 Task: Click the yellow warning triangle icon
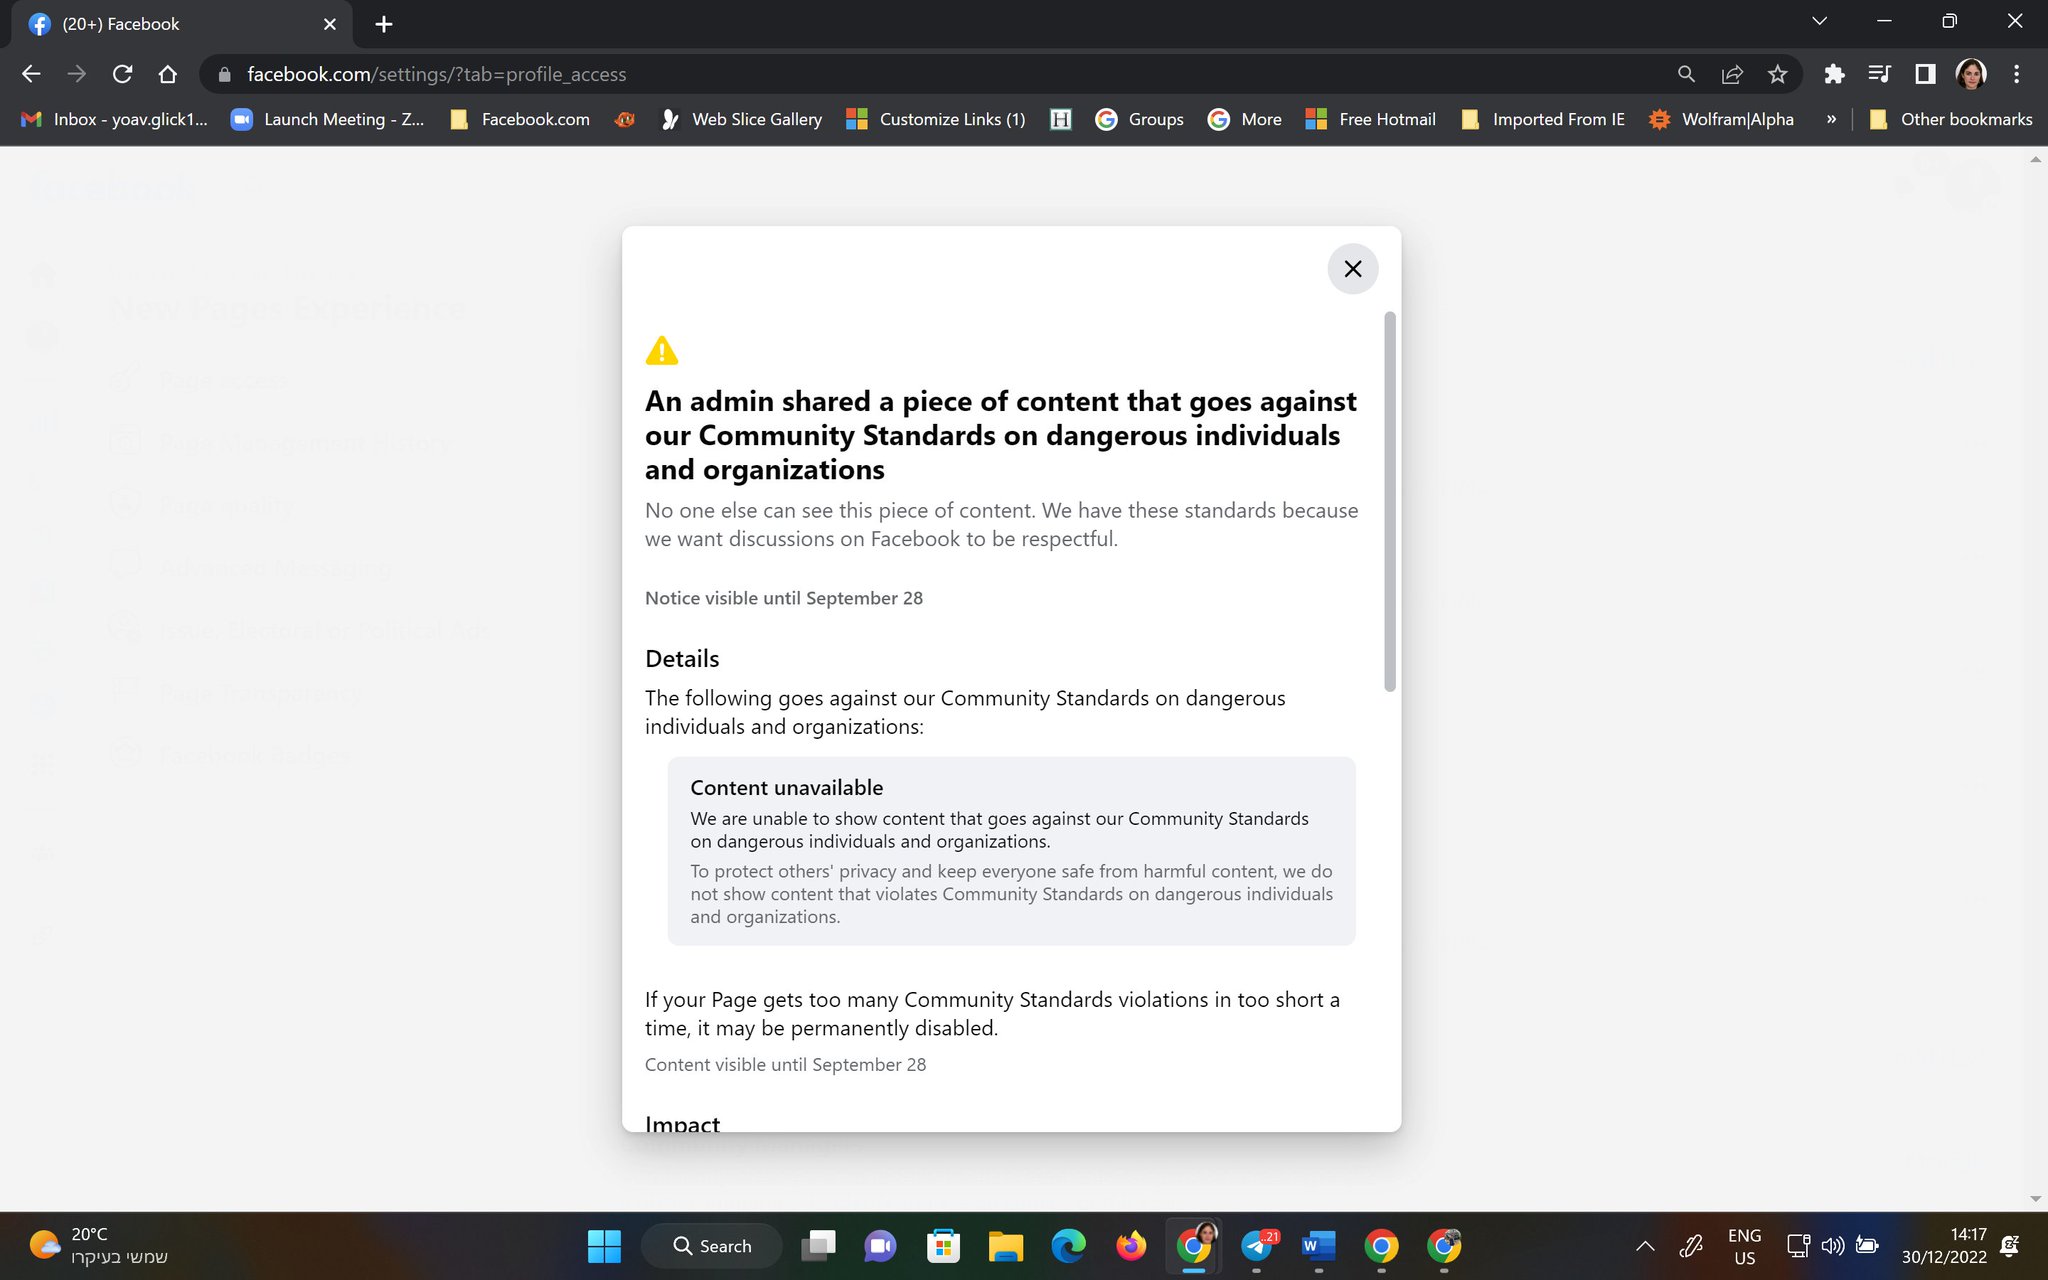(661, 351)
